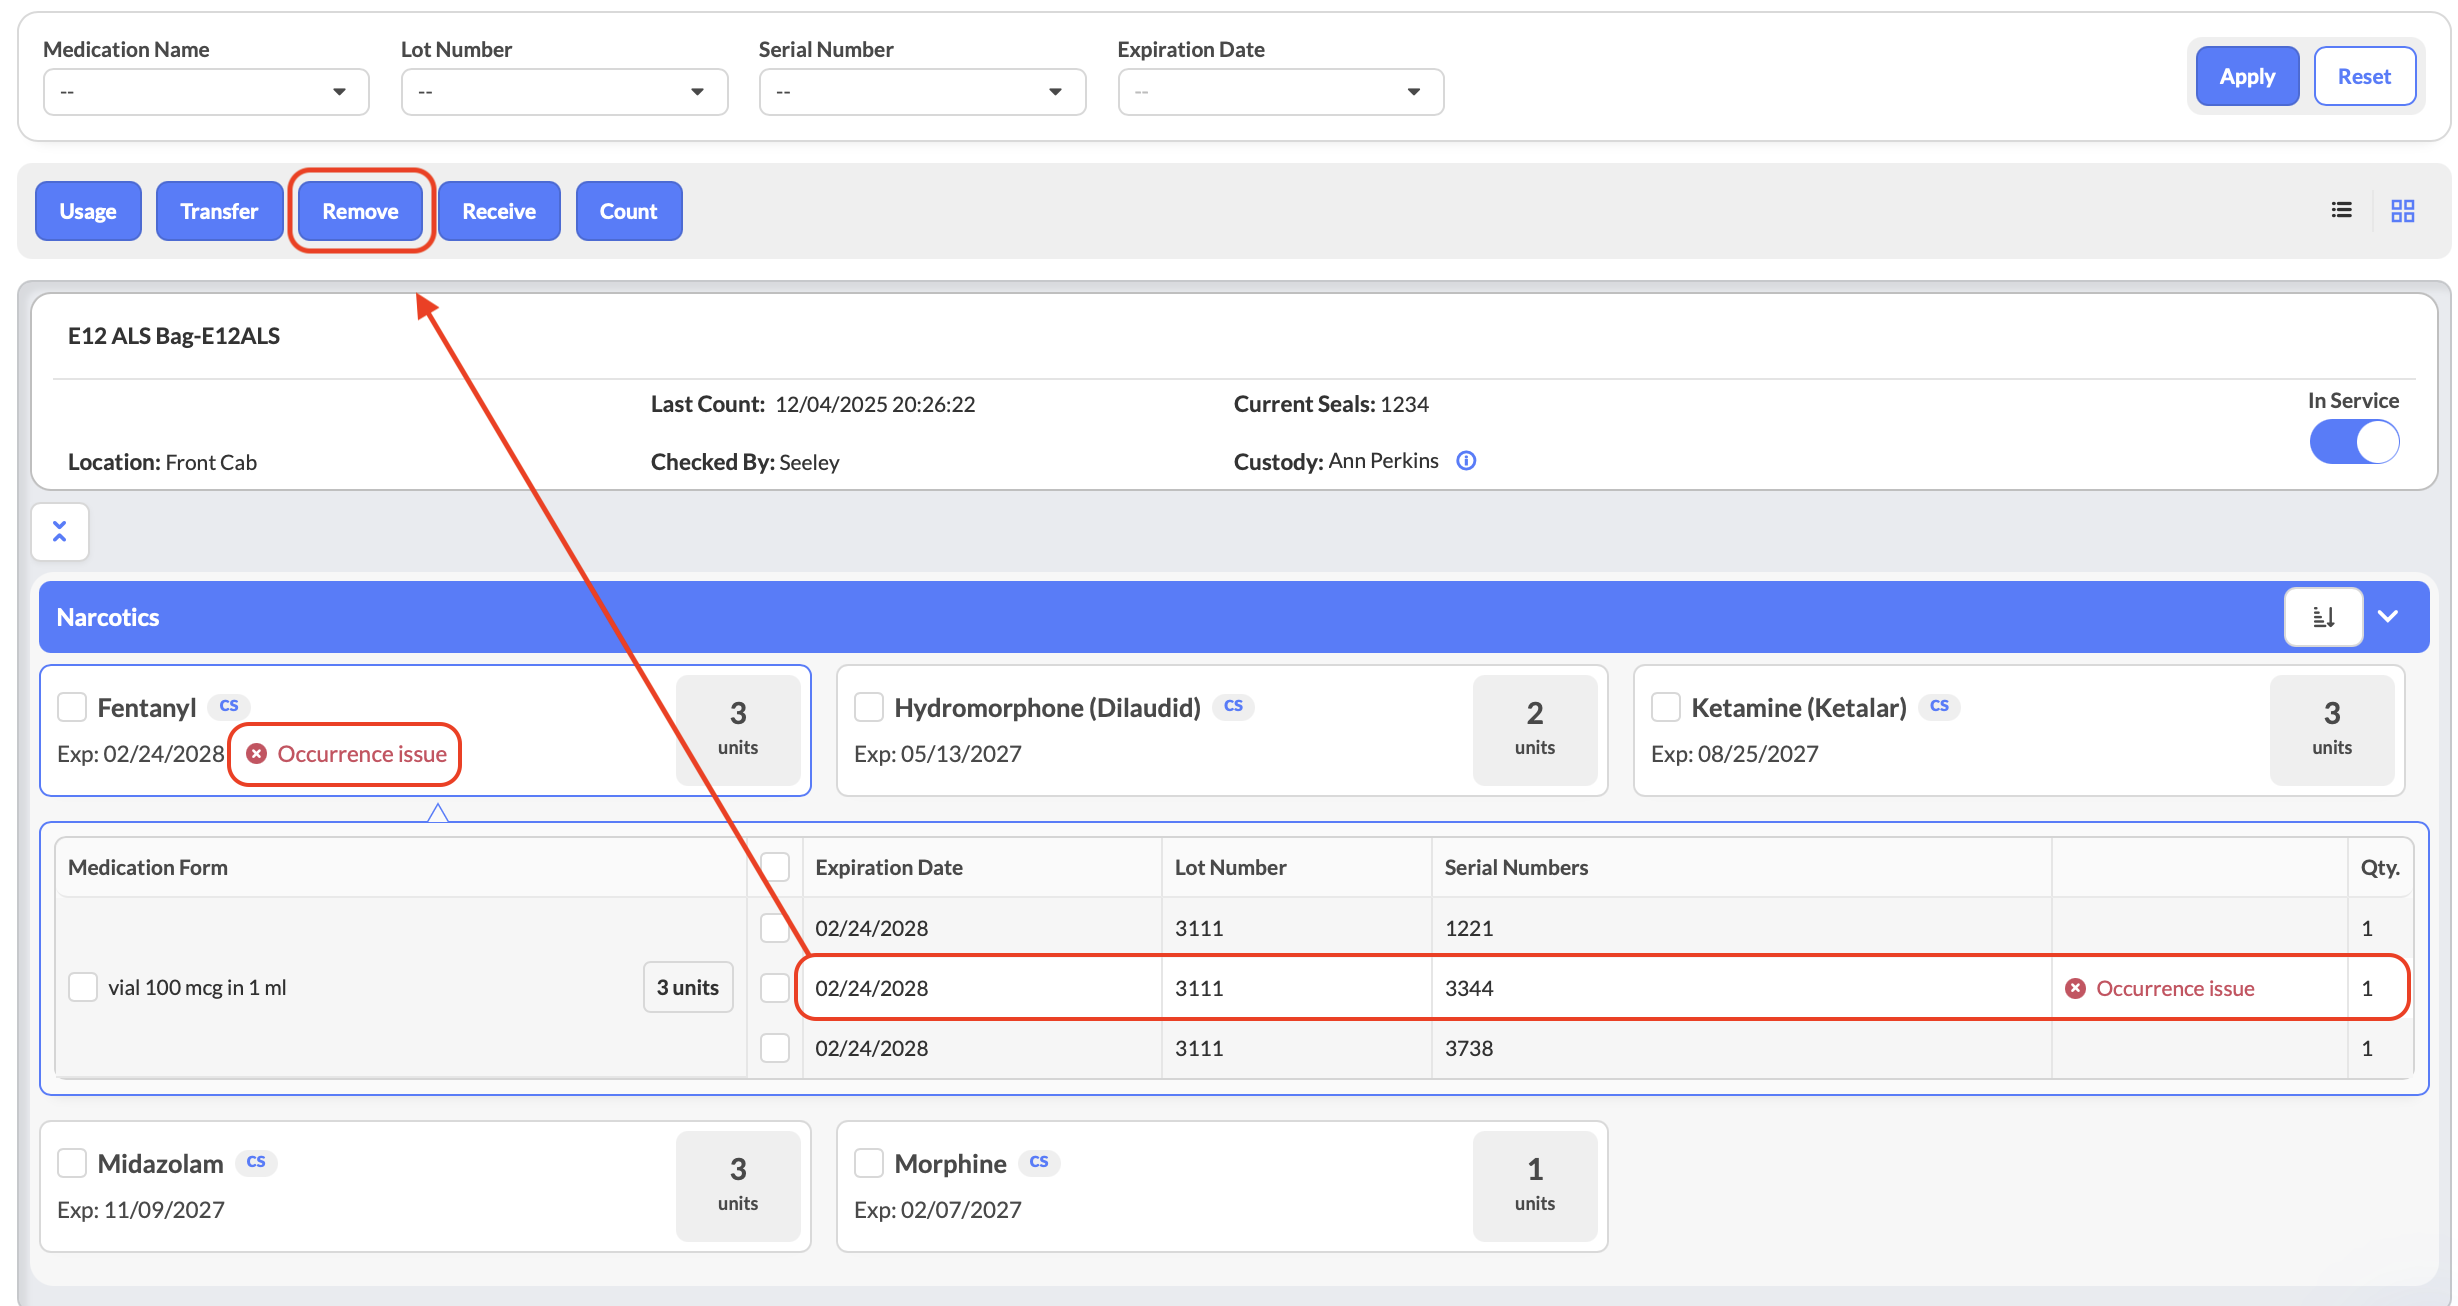The height and width of the screenshot is (1306, 2458).
Task: Collapse the Narcotics section chevron
Action: [2388, 617]
